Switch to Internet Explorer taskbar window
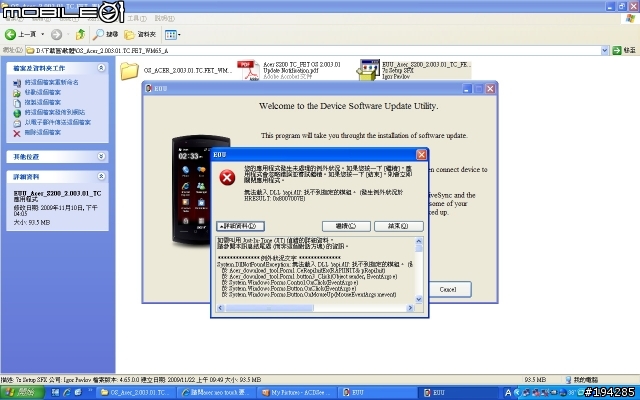This screenshot has height=400, width=640. pyautogui.click(x=217, y=393)
